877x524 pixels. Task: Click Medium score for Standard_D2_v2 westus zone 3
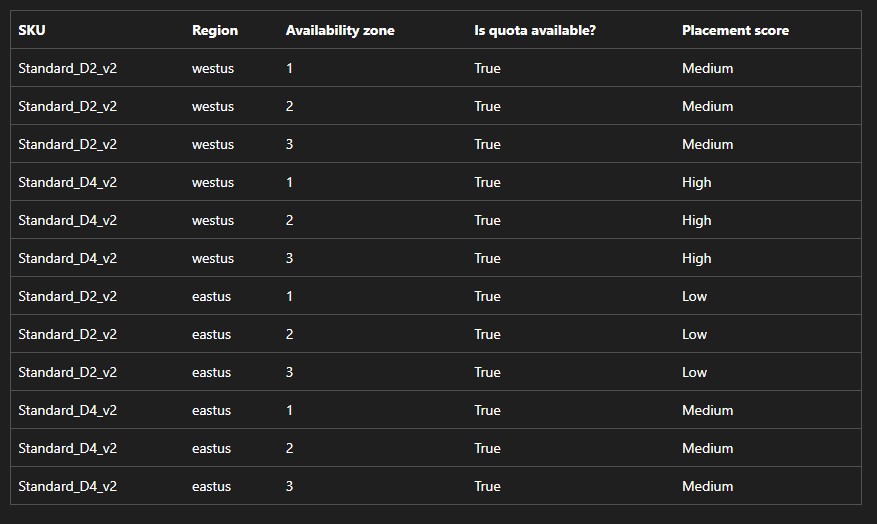[x=708, y=145]
